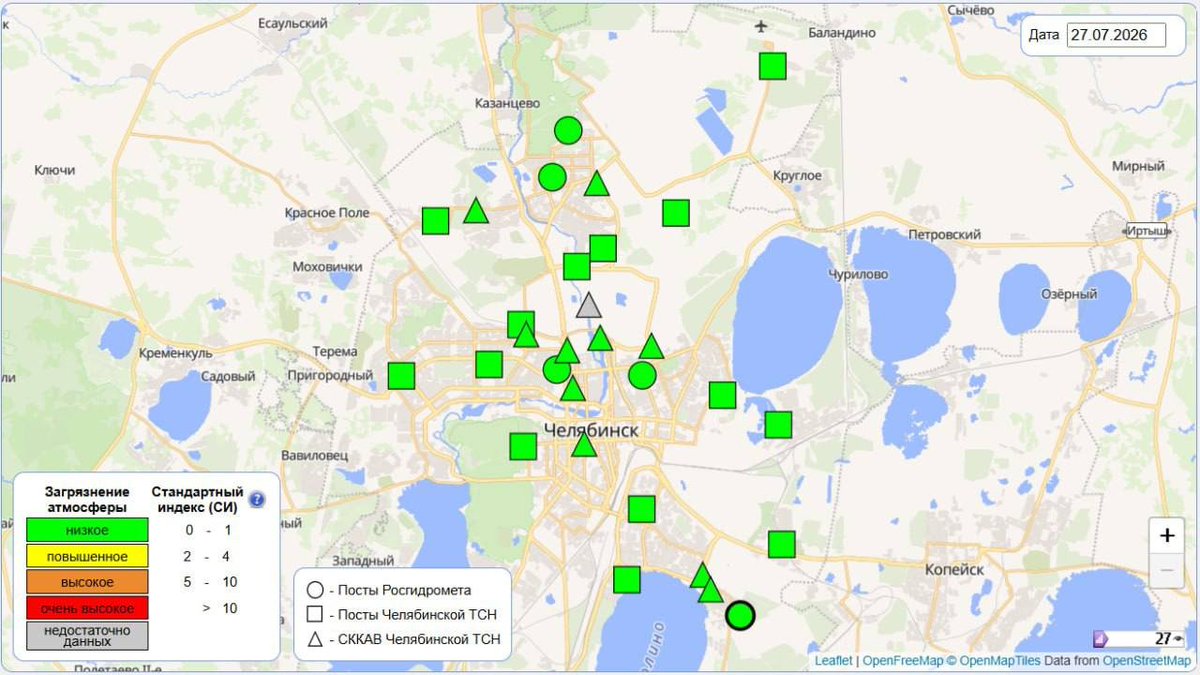Click the Посты Росгидромета legend text
Screen dimensions: 1200x675
point(404,590)
